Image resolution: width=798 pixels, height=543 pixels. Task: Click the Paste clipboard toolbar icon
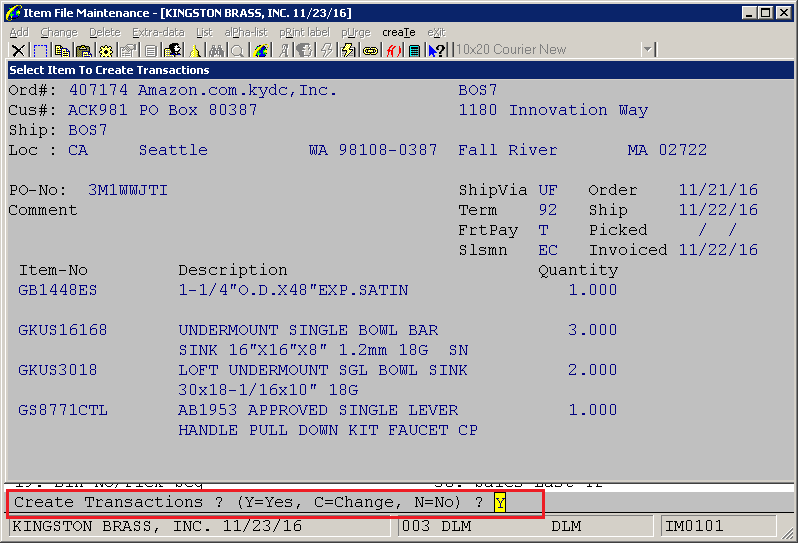[x=83, y=50]
